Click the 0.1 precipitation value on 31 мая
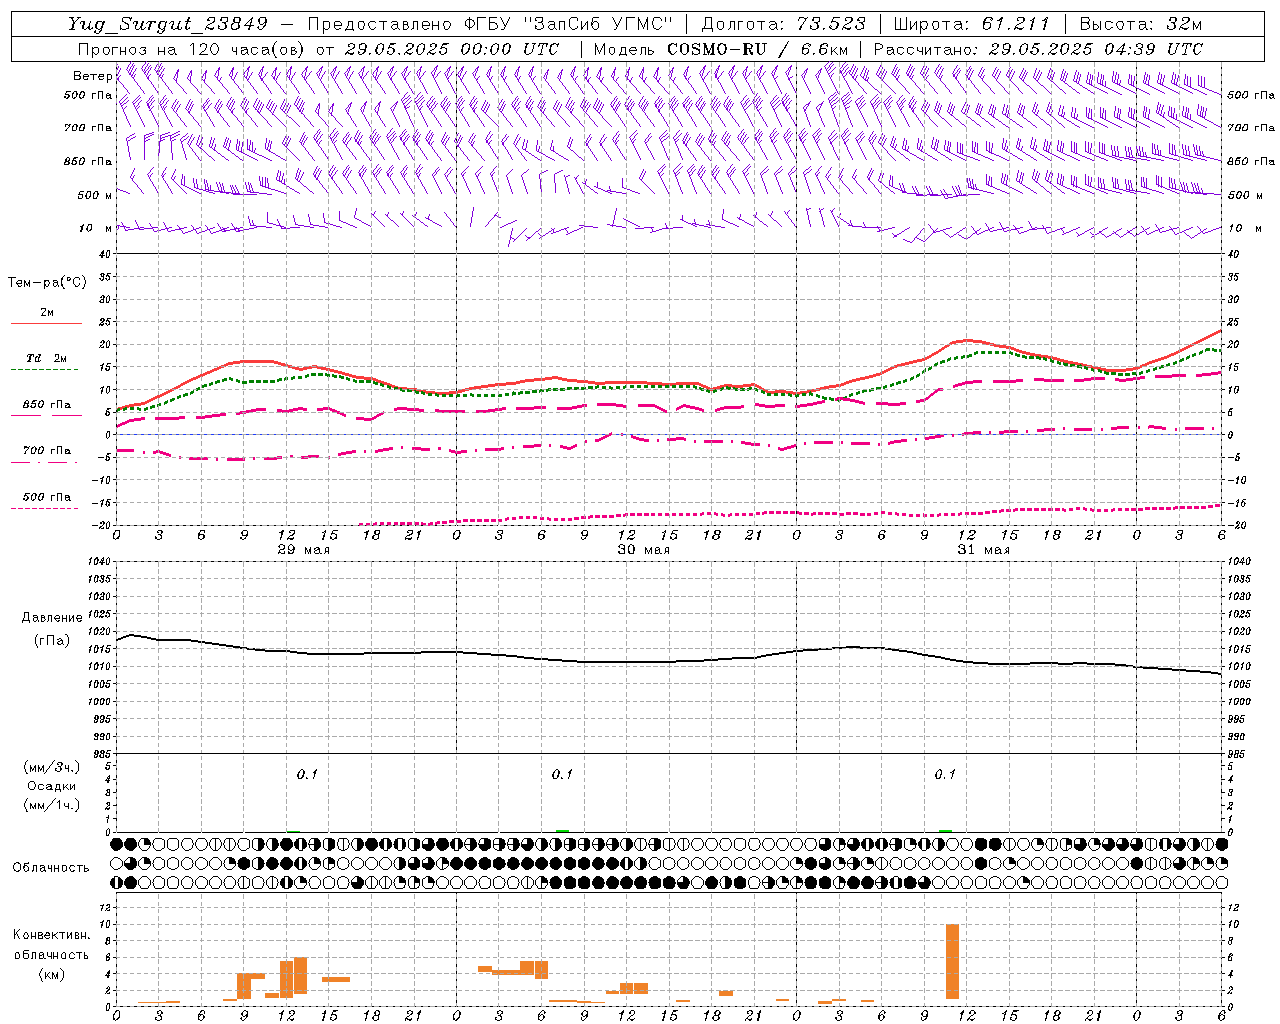1280x1024 pixels. point(945,775)
